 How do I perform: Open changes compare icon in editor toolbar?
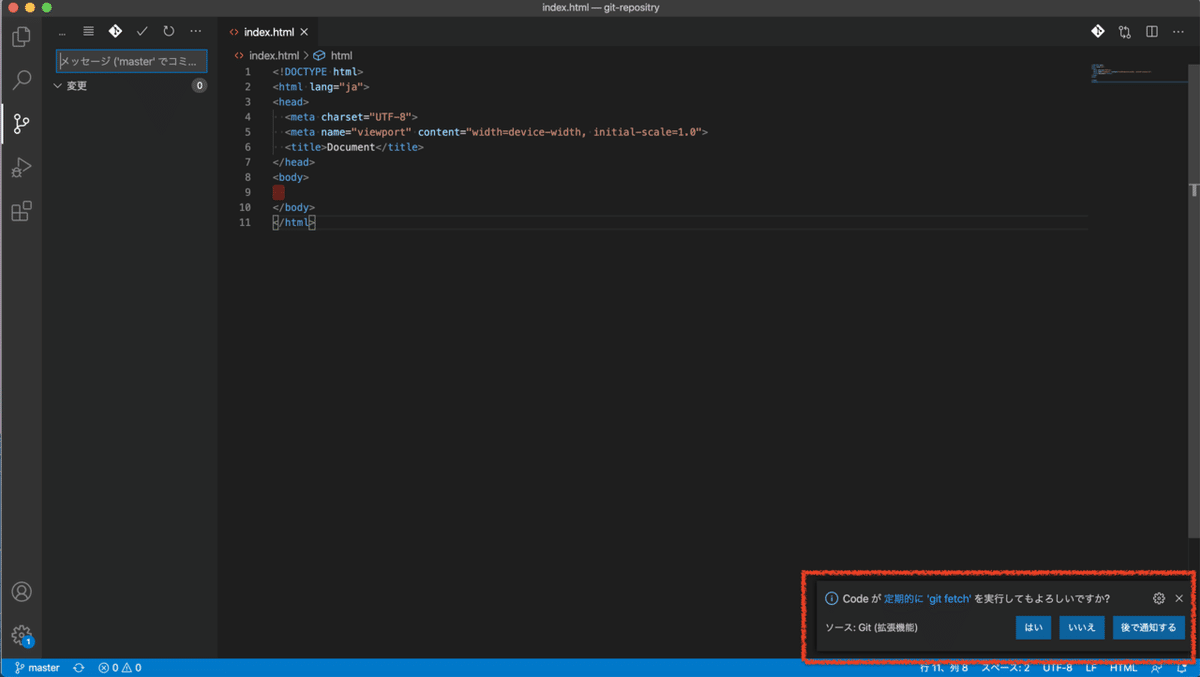[1125, 32]
